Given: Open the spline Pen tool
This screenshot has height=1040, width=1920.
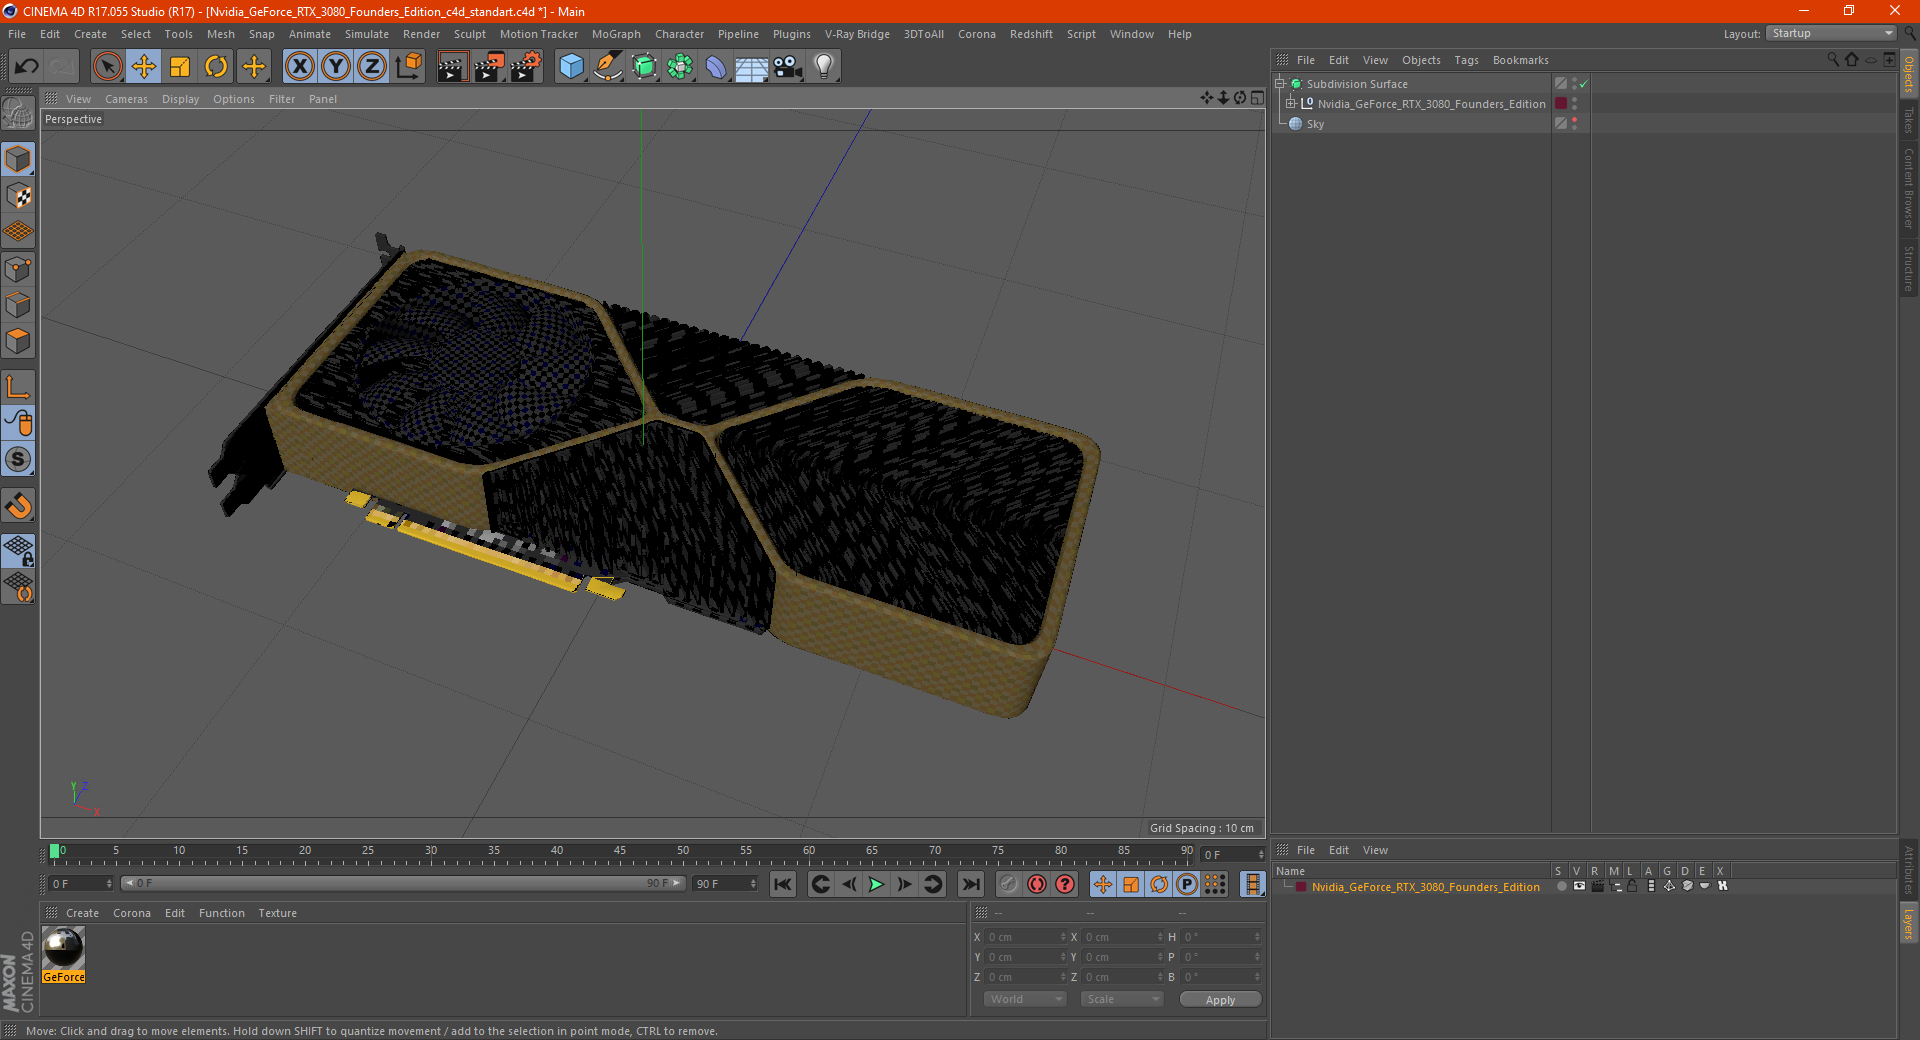Looking at the screenshot, I should coord(608,67).
